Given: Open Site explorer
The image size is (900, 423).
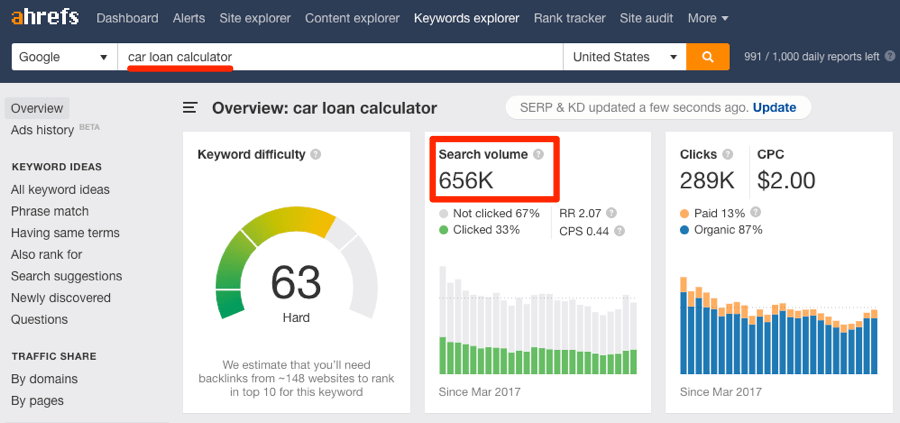Looking at the screenshot, I should coord(255,18).
